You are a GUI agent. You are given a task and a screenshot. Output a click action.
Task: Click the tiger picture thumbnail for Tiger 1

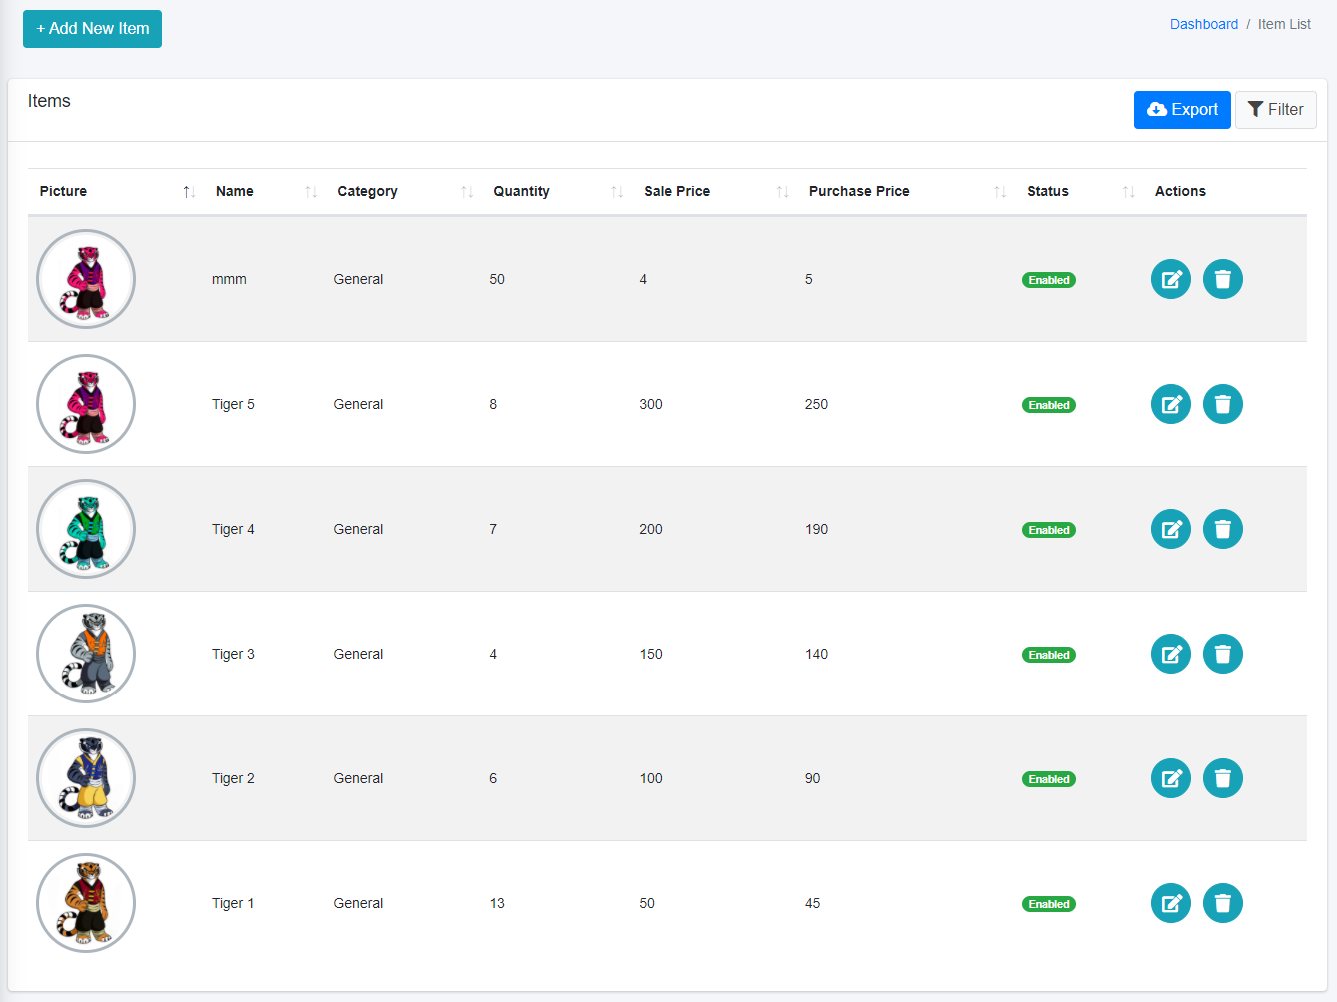point(86,903)
